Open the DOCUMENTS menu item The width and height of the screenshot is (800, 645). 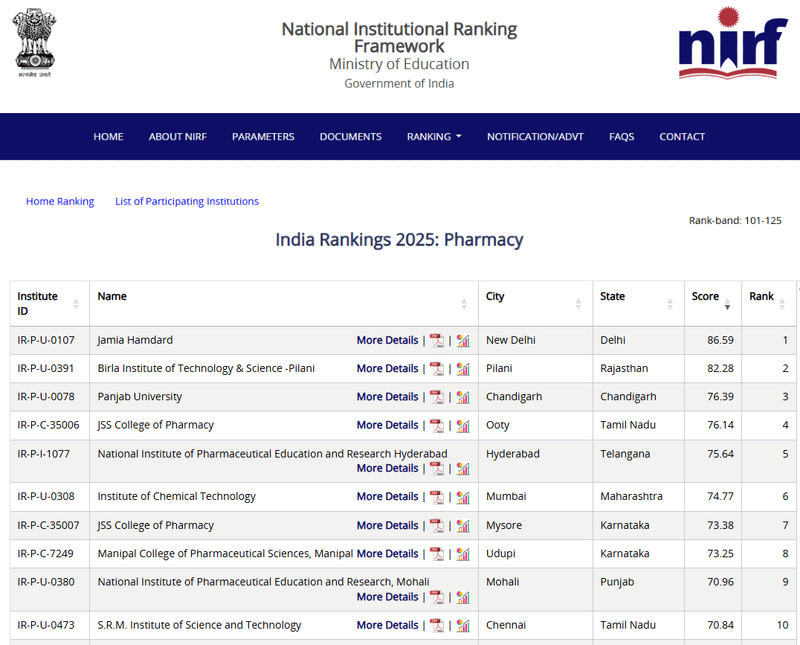(351, 137)
